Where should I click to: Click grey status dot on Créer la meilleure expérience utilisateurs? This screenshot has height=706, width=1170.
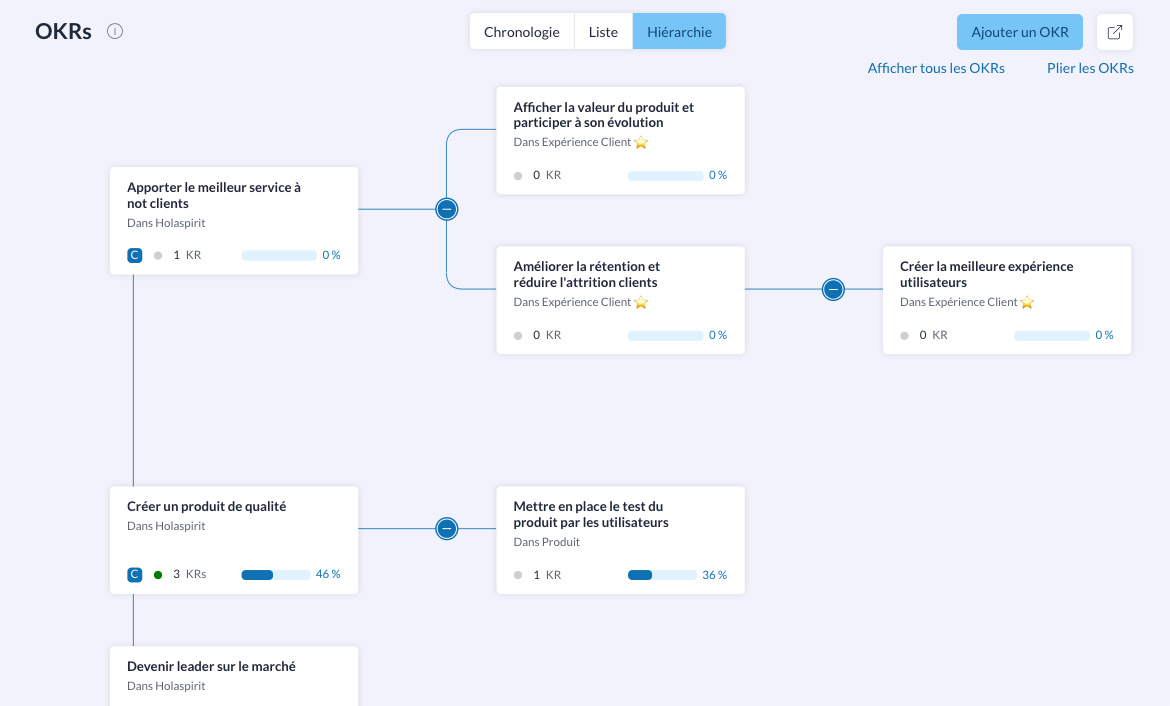(904, 336)
